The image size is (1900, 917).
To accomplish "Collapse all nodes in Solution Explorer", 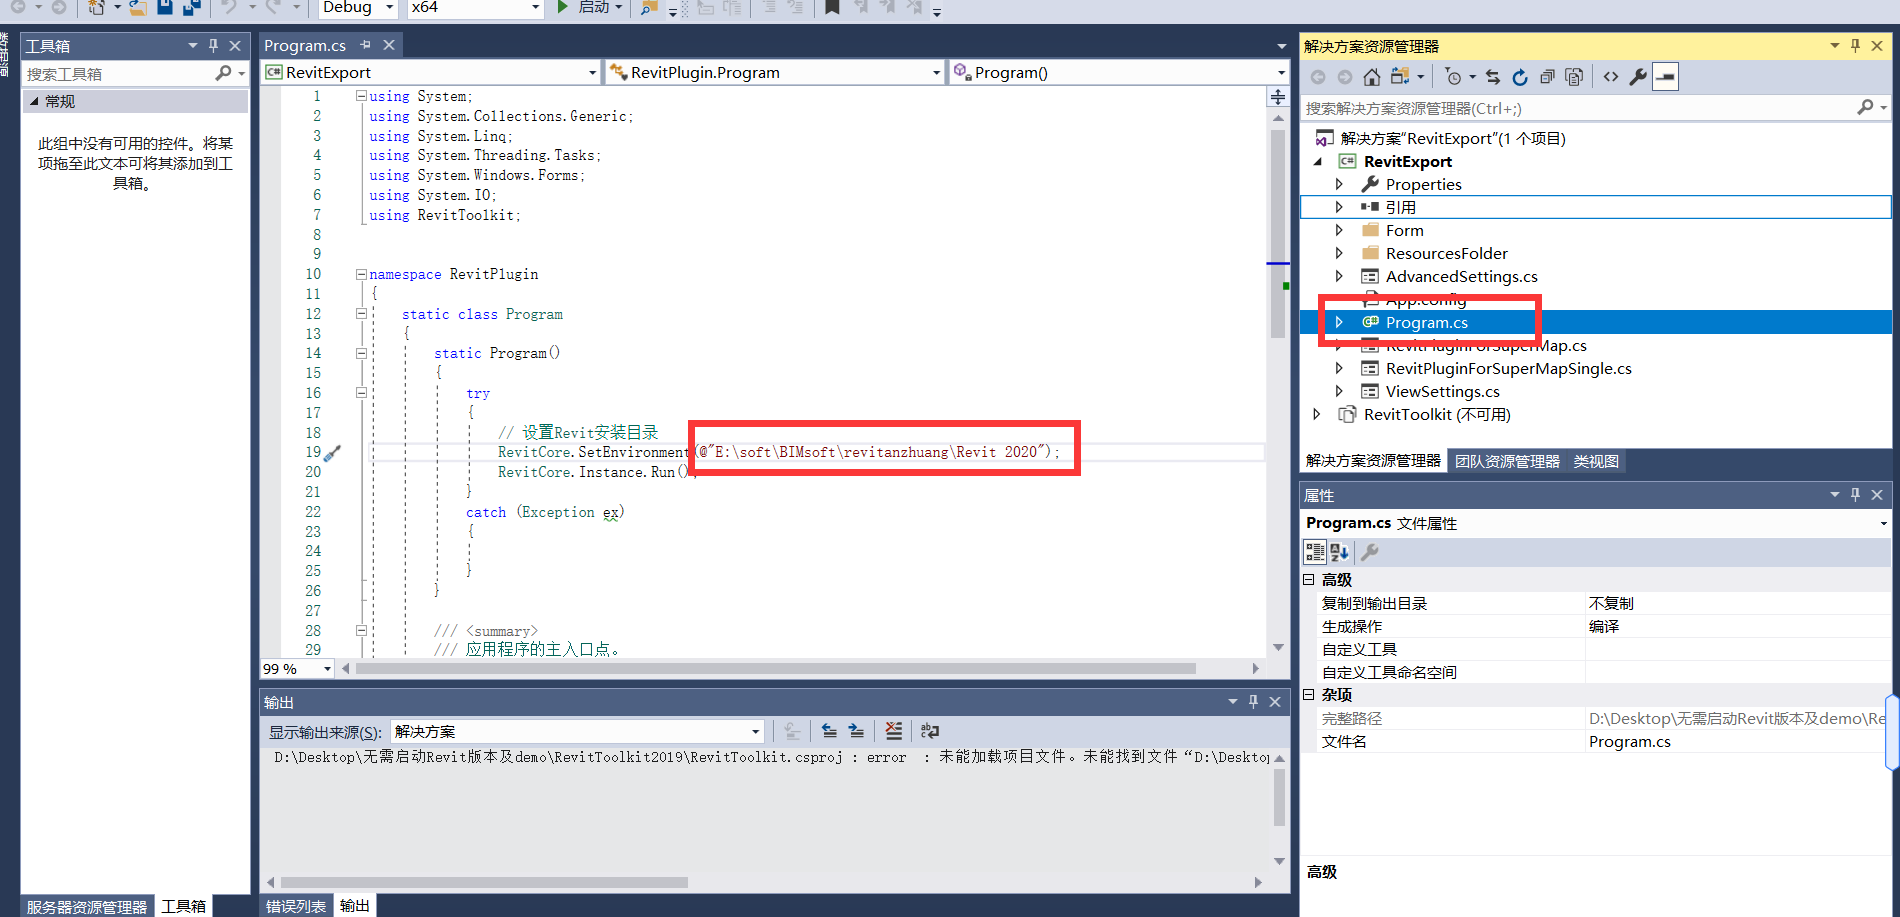I will click(x=1547, y=76).
